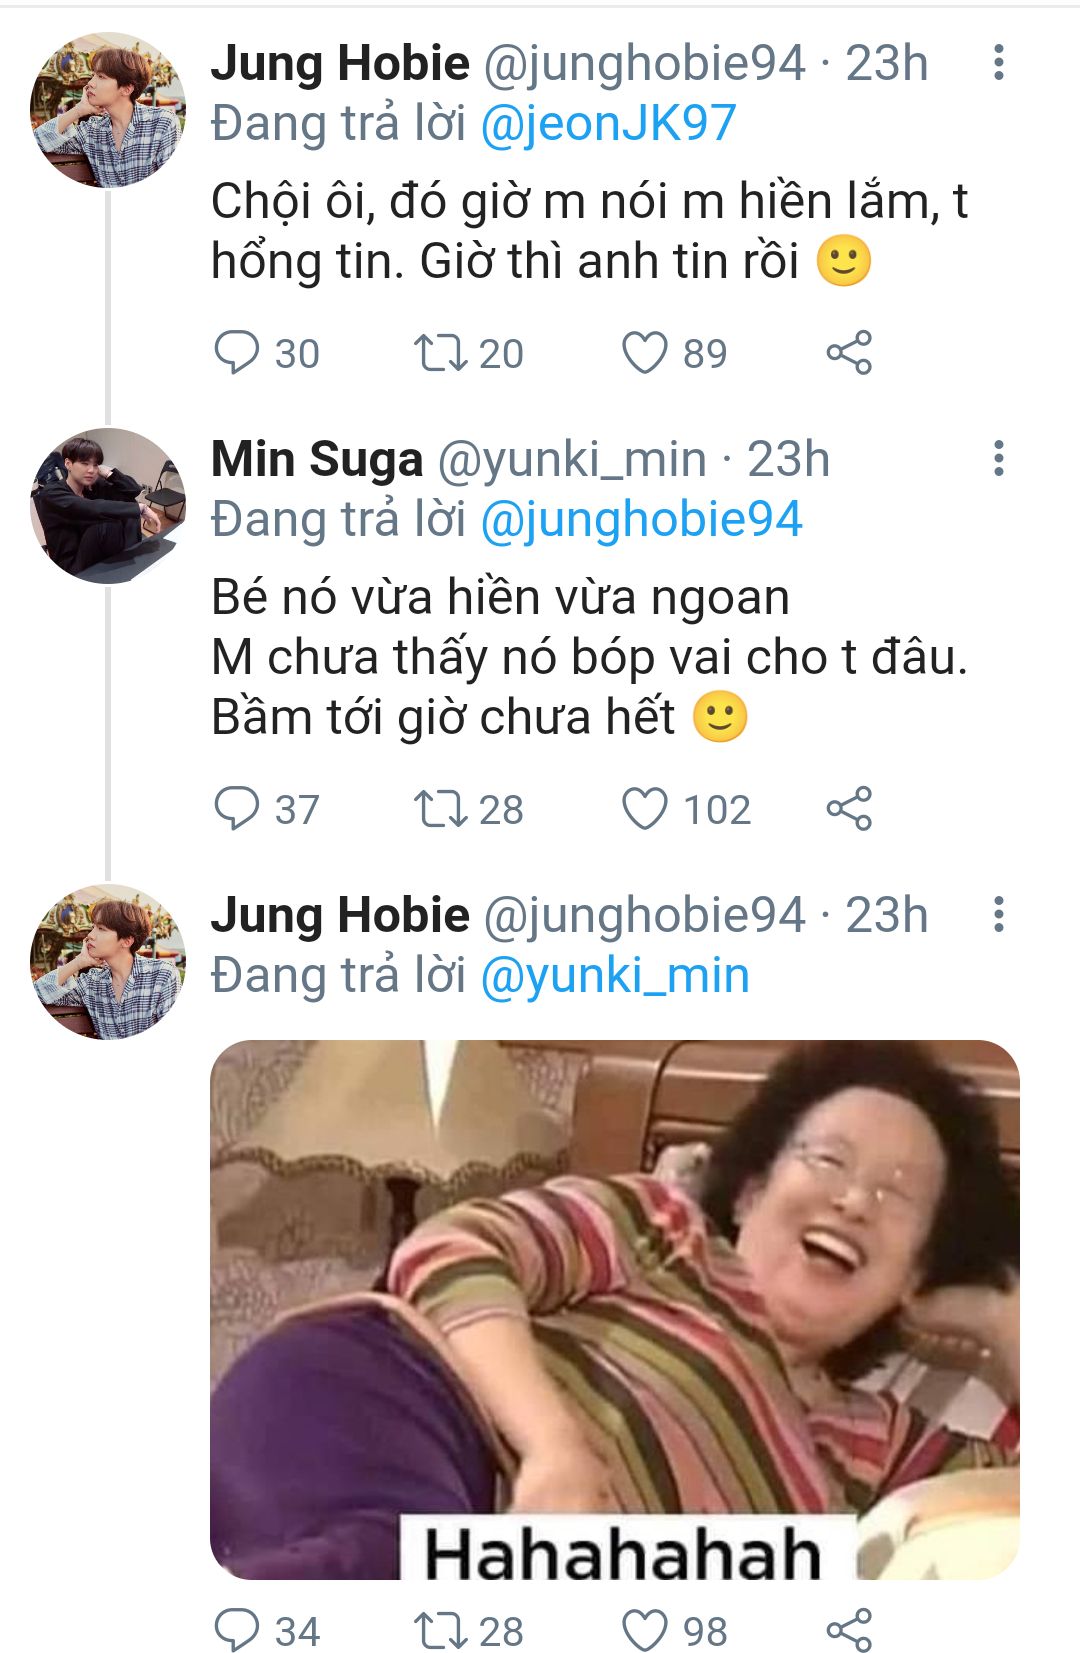Open more options menu on Min Suga's tweet
The image size is (1080, 1653).
pos(998,458)
